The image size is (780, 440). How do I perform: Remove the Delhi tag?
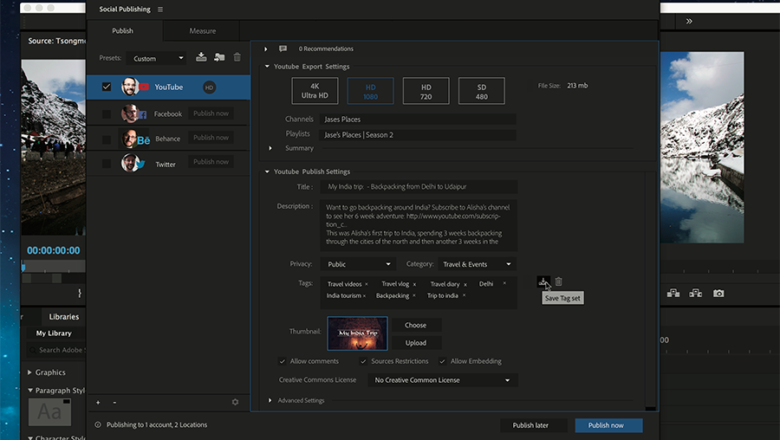504,283
